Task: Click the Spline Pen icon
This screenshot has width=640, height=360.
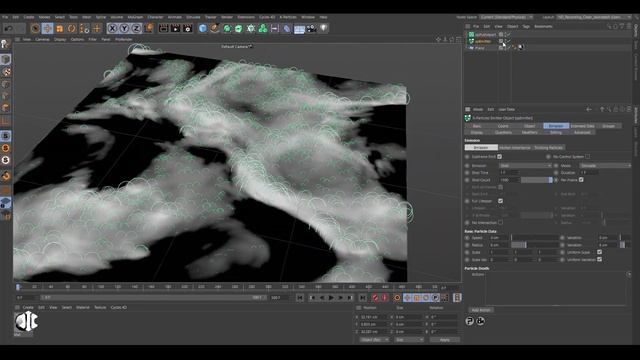Action: 215,28
